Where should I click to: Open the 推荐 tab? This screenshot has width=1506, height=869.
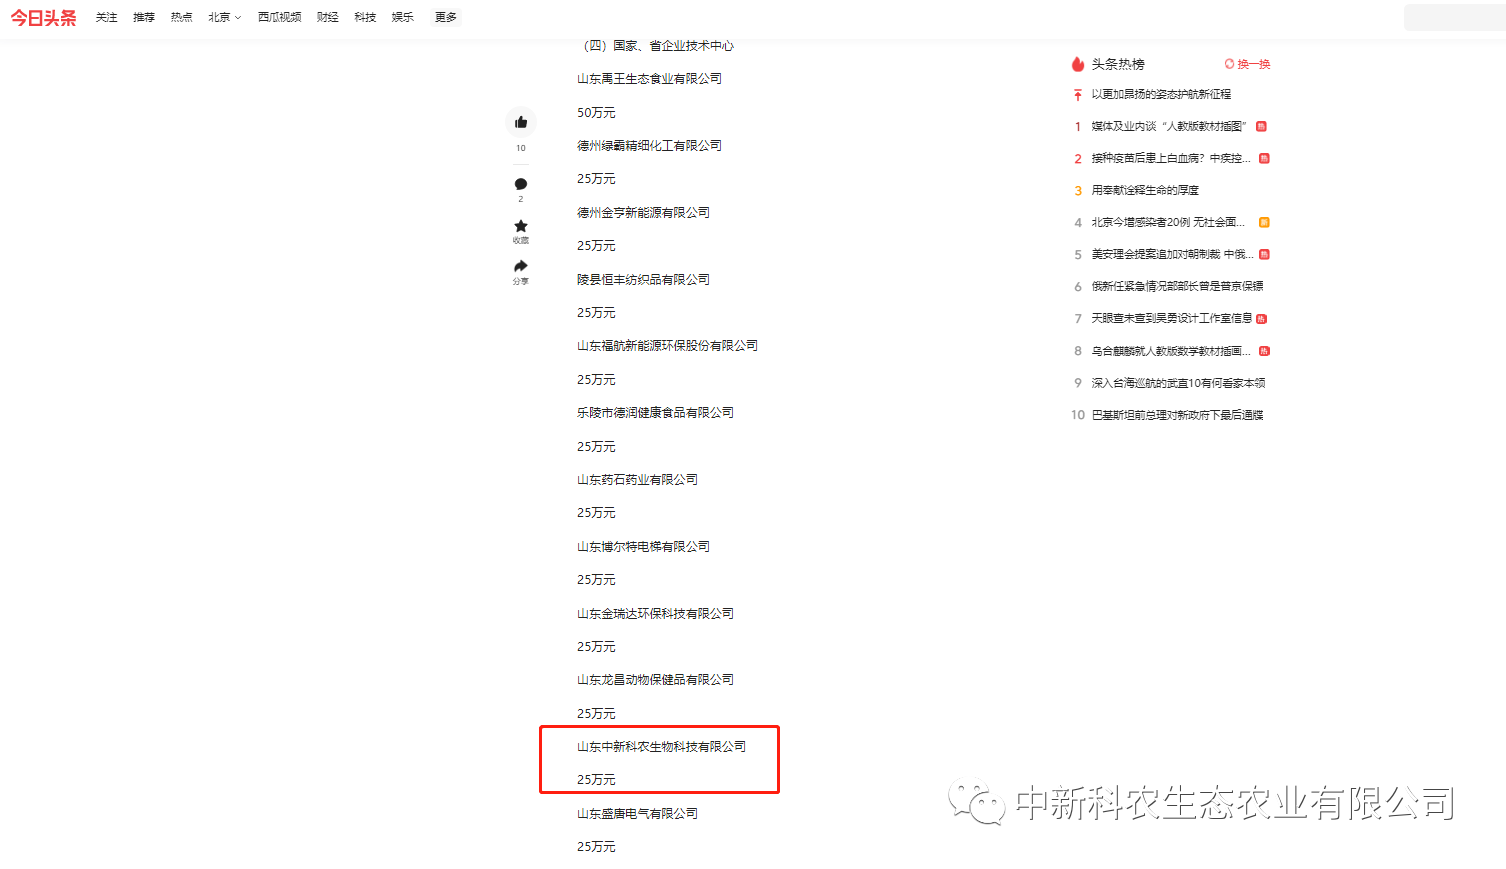pyautogui.click(x=144, y=17)
